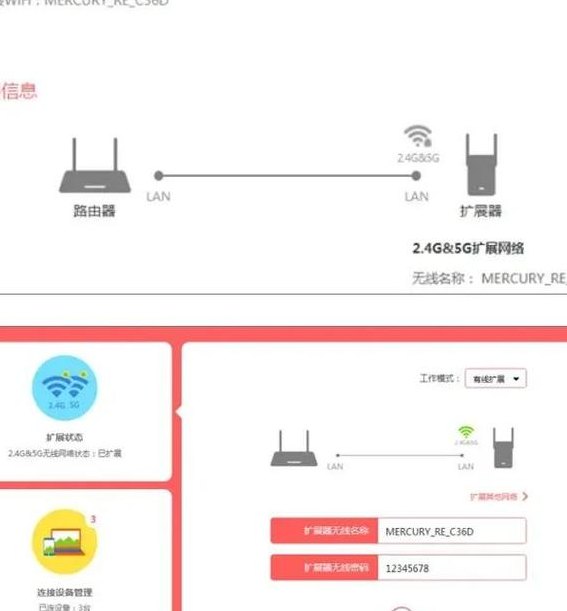This screenshot has height=611, width=567.
Task: Open the work mode dropdown
Action: (x=496, y=378)
